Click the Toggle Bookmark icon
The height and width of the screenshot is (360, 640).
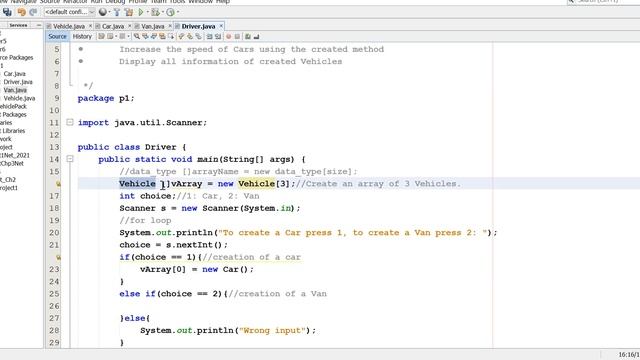coord(198,36)
